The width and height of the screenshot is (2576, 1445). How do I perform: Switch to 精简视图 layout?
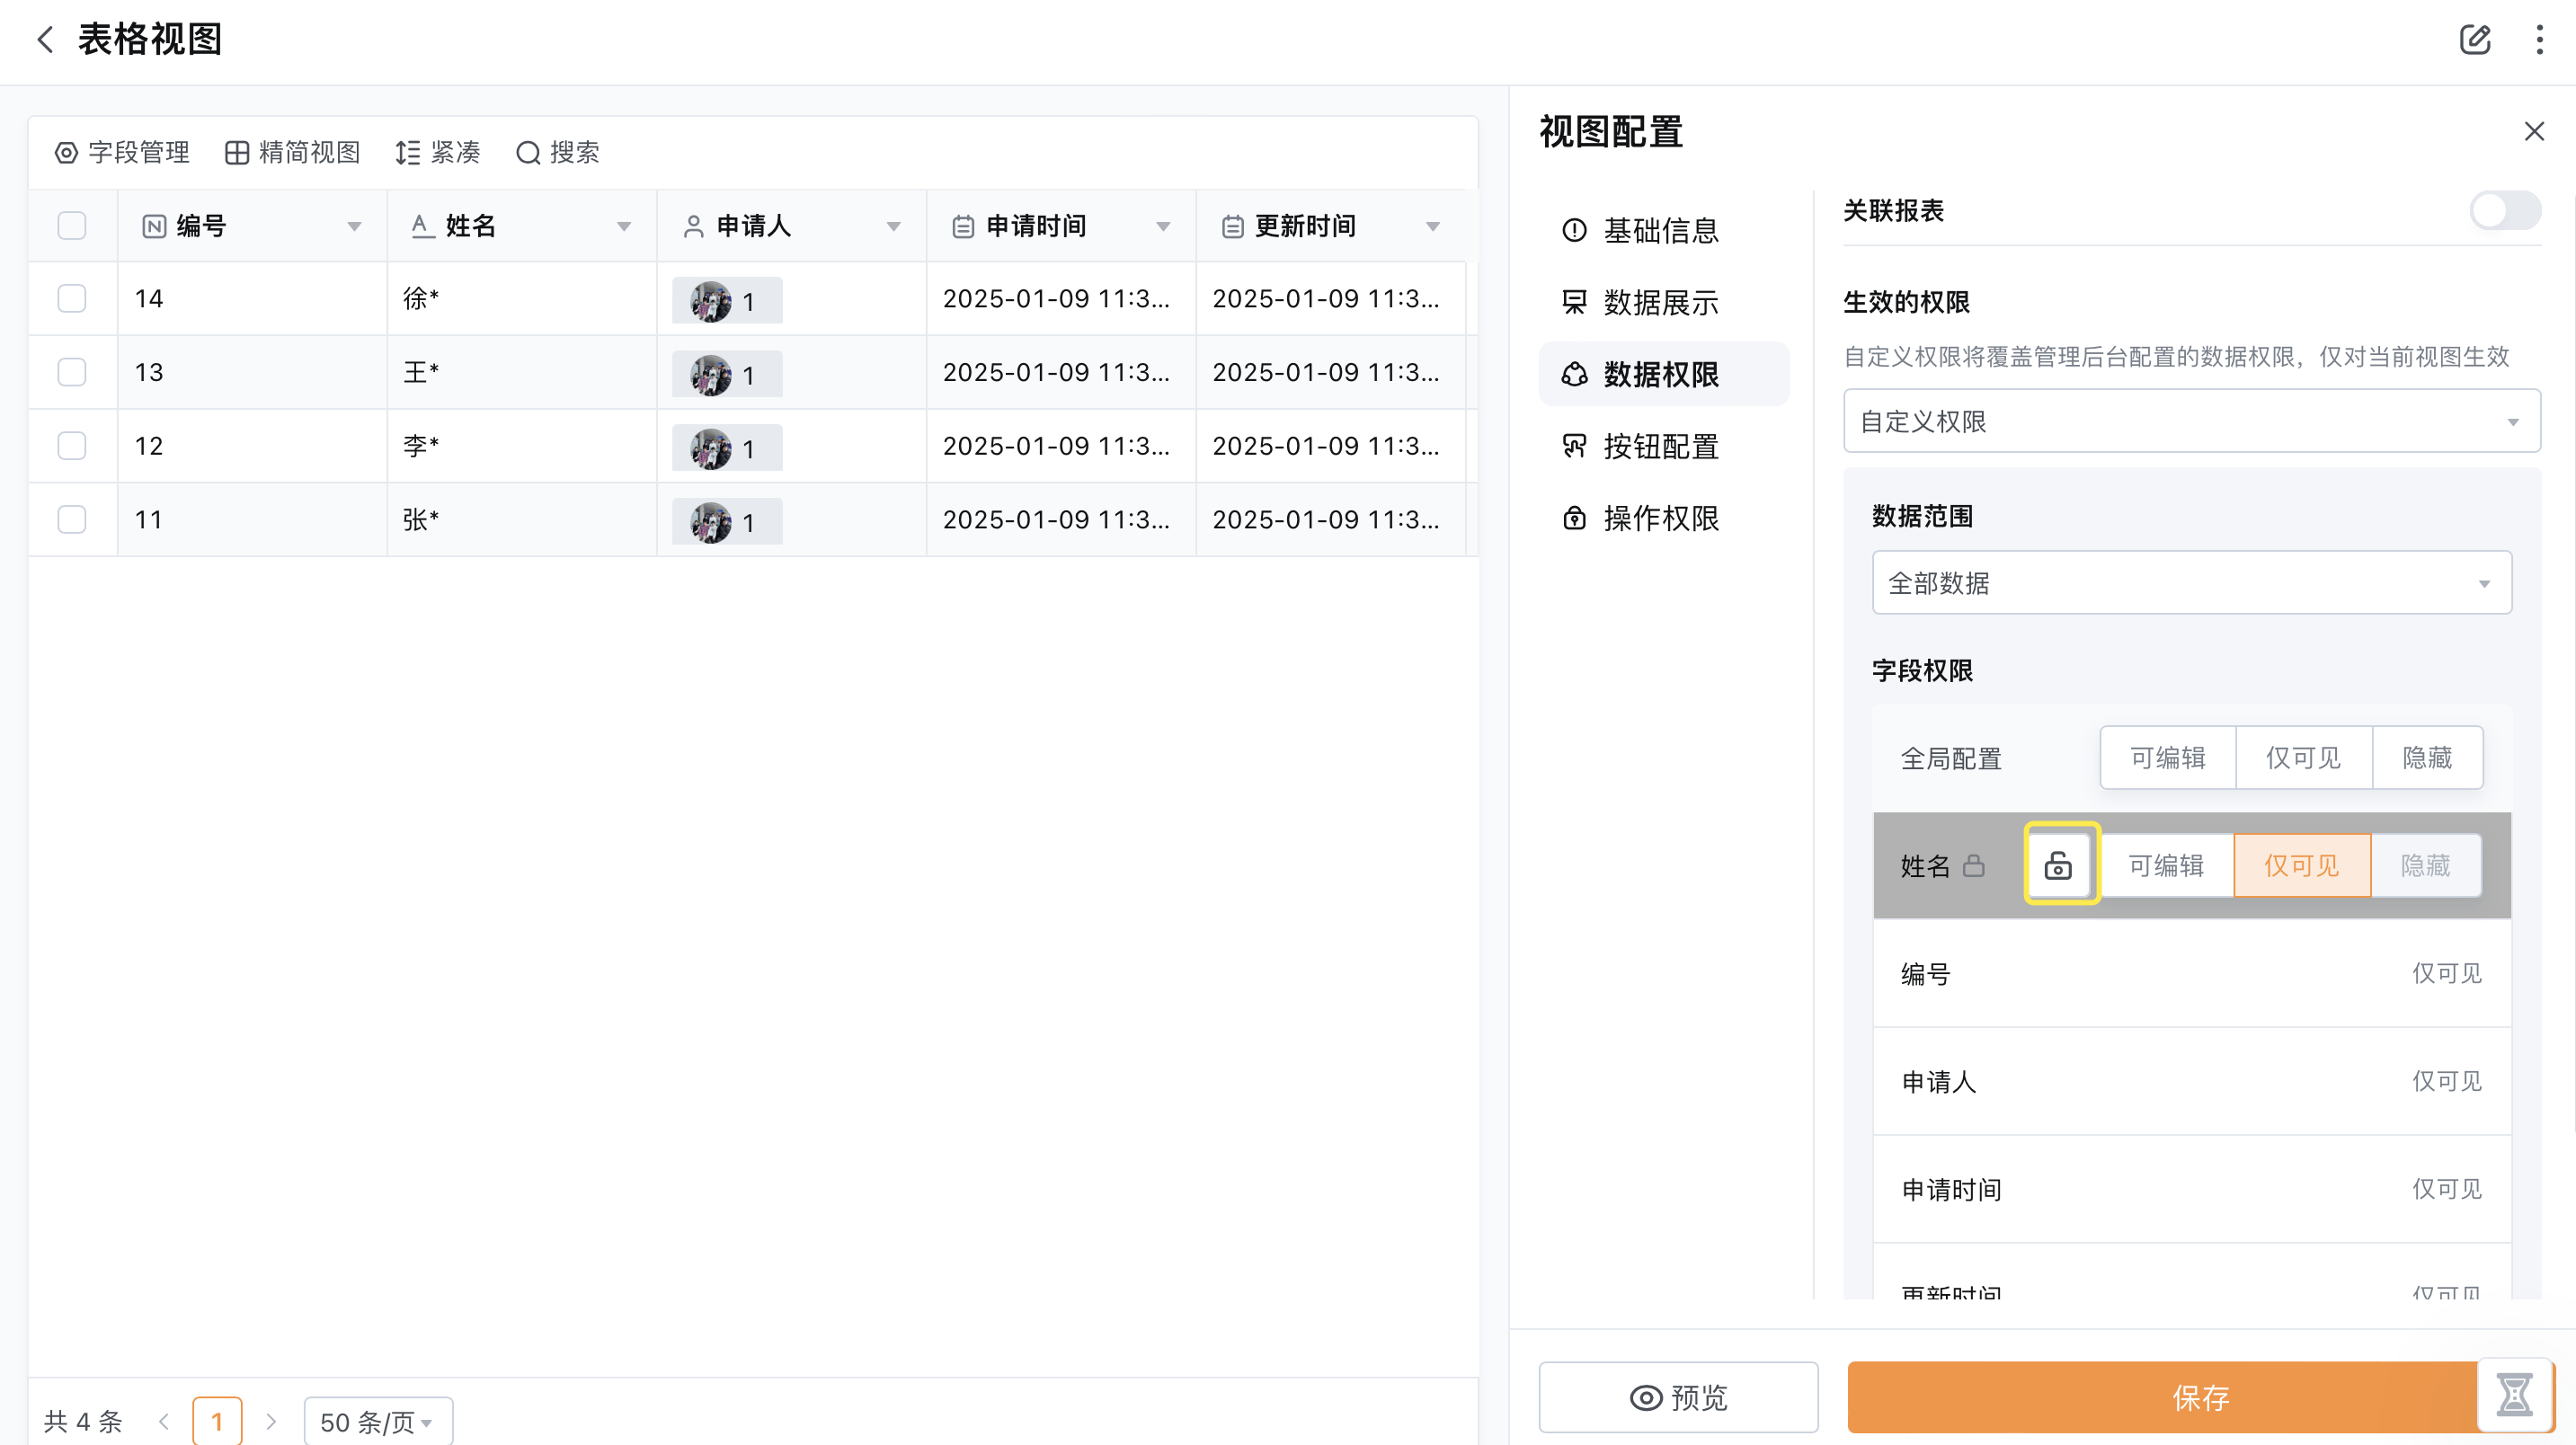pos(292,152)
